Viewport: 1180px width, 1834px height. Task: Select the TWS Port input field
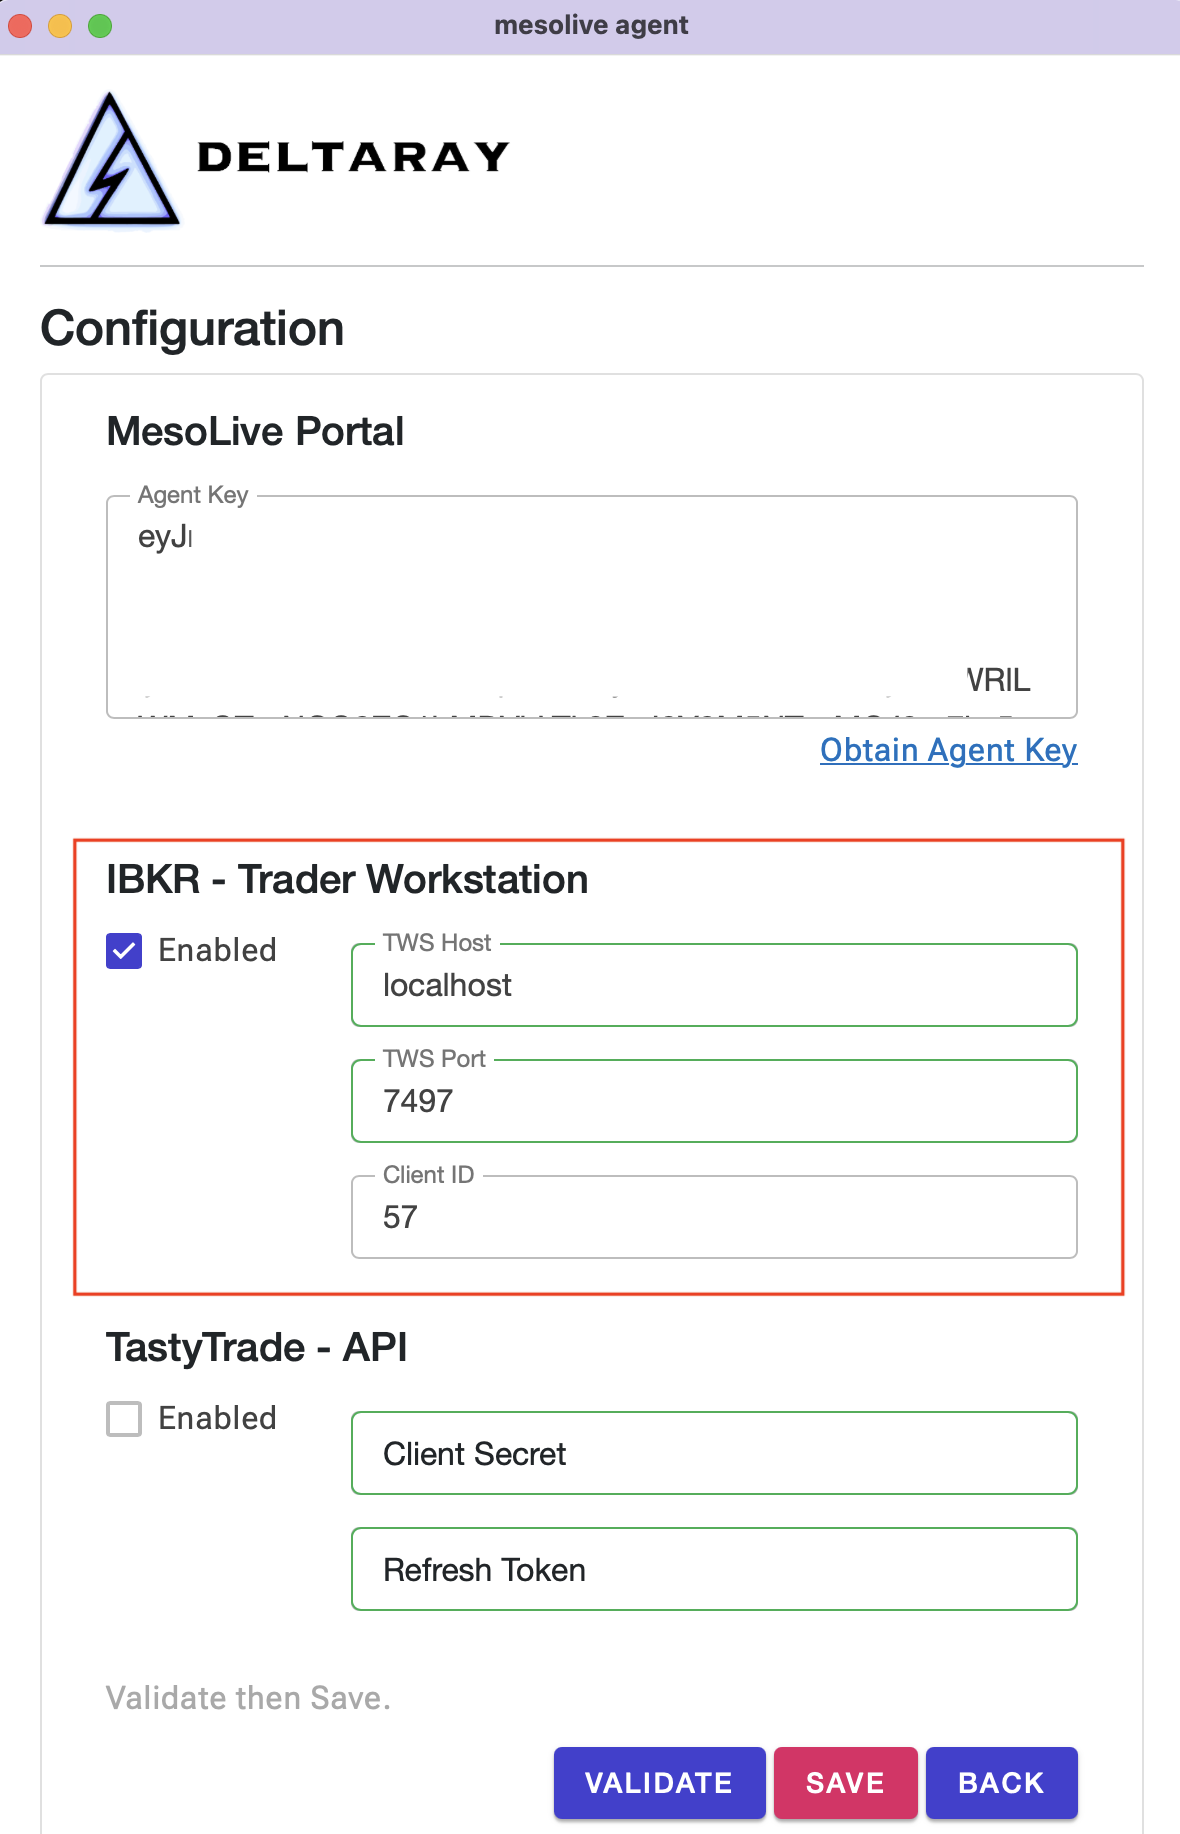[713, 1102]
